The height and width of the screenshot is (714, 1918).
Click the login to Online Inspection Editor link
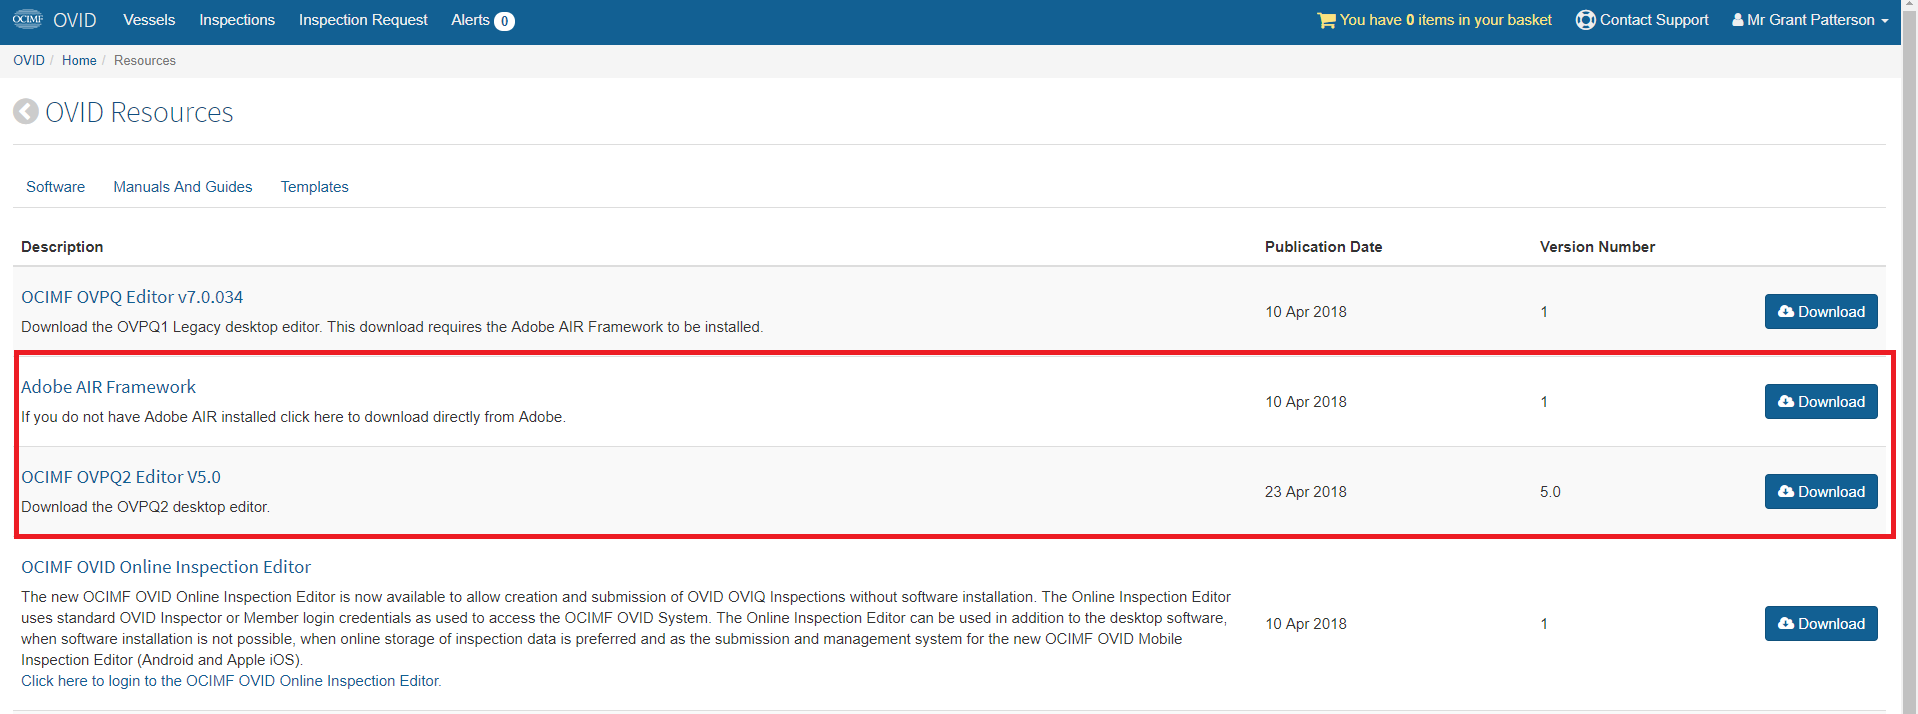tap(231, 681)
